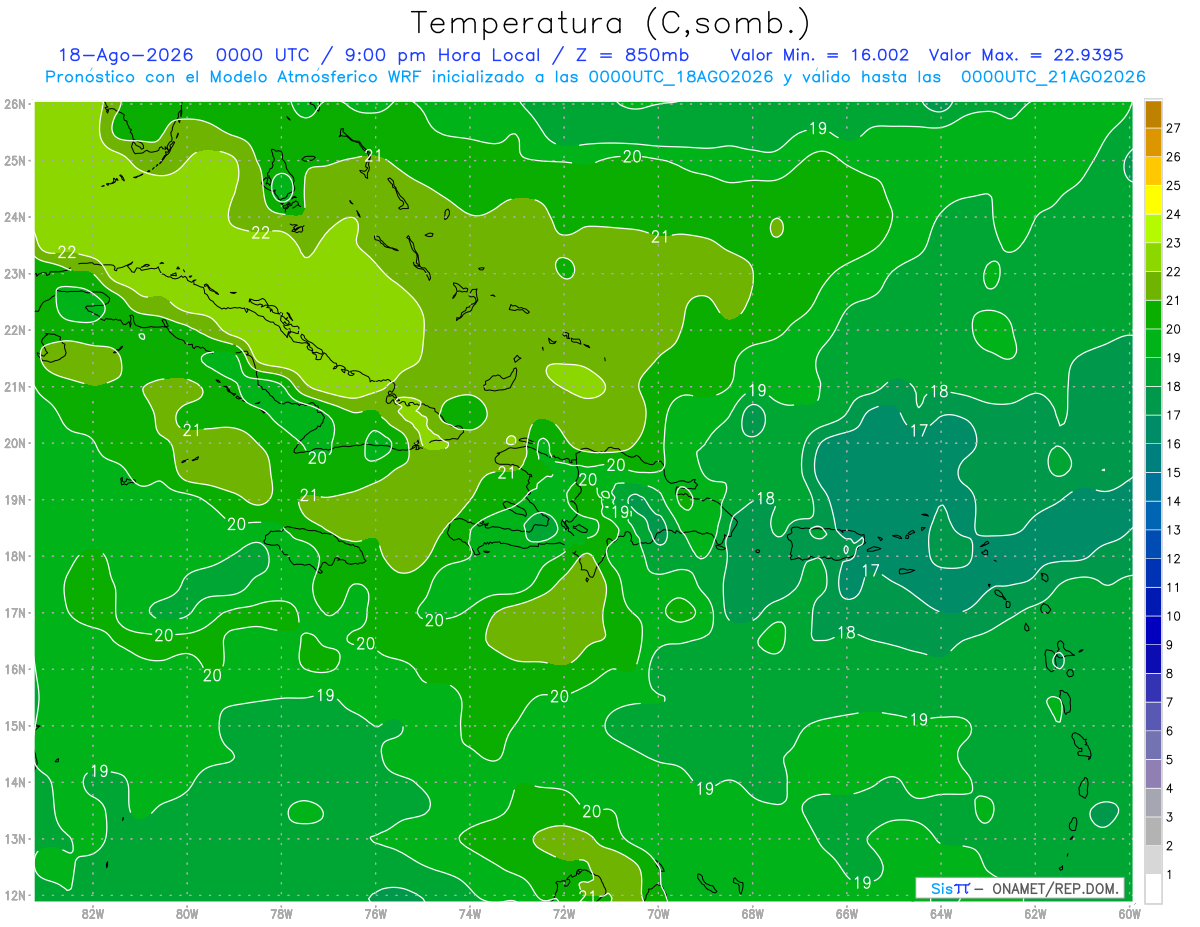Click the legend scale label '5'
The image size is (1200, 927).
click(1169, 760)
